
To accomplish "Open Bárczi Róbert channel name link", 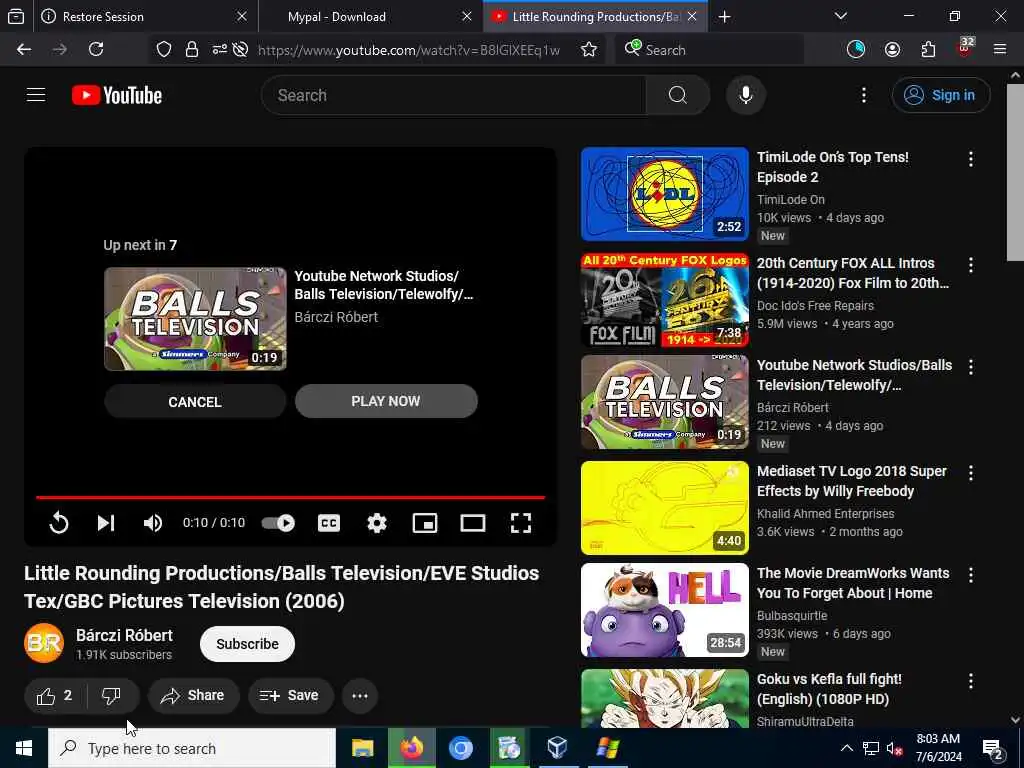I will pos(124,635).
